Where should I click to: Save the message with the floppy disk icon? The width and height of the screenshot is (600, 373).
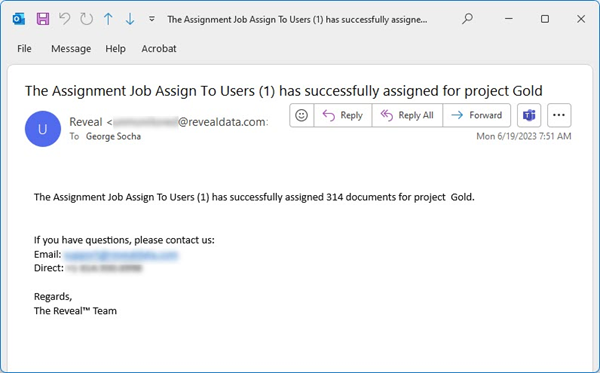[x=43, y=19]
